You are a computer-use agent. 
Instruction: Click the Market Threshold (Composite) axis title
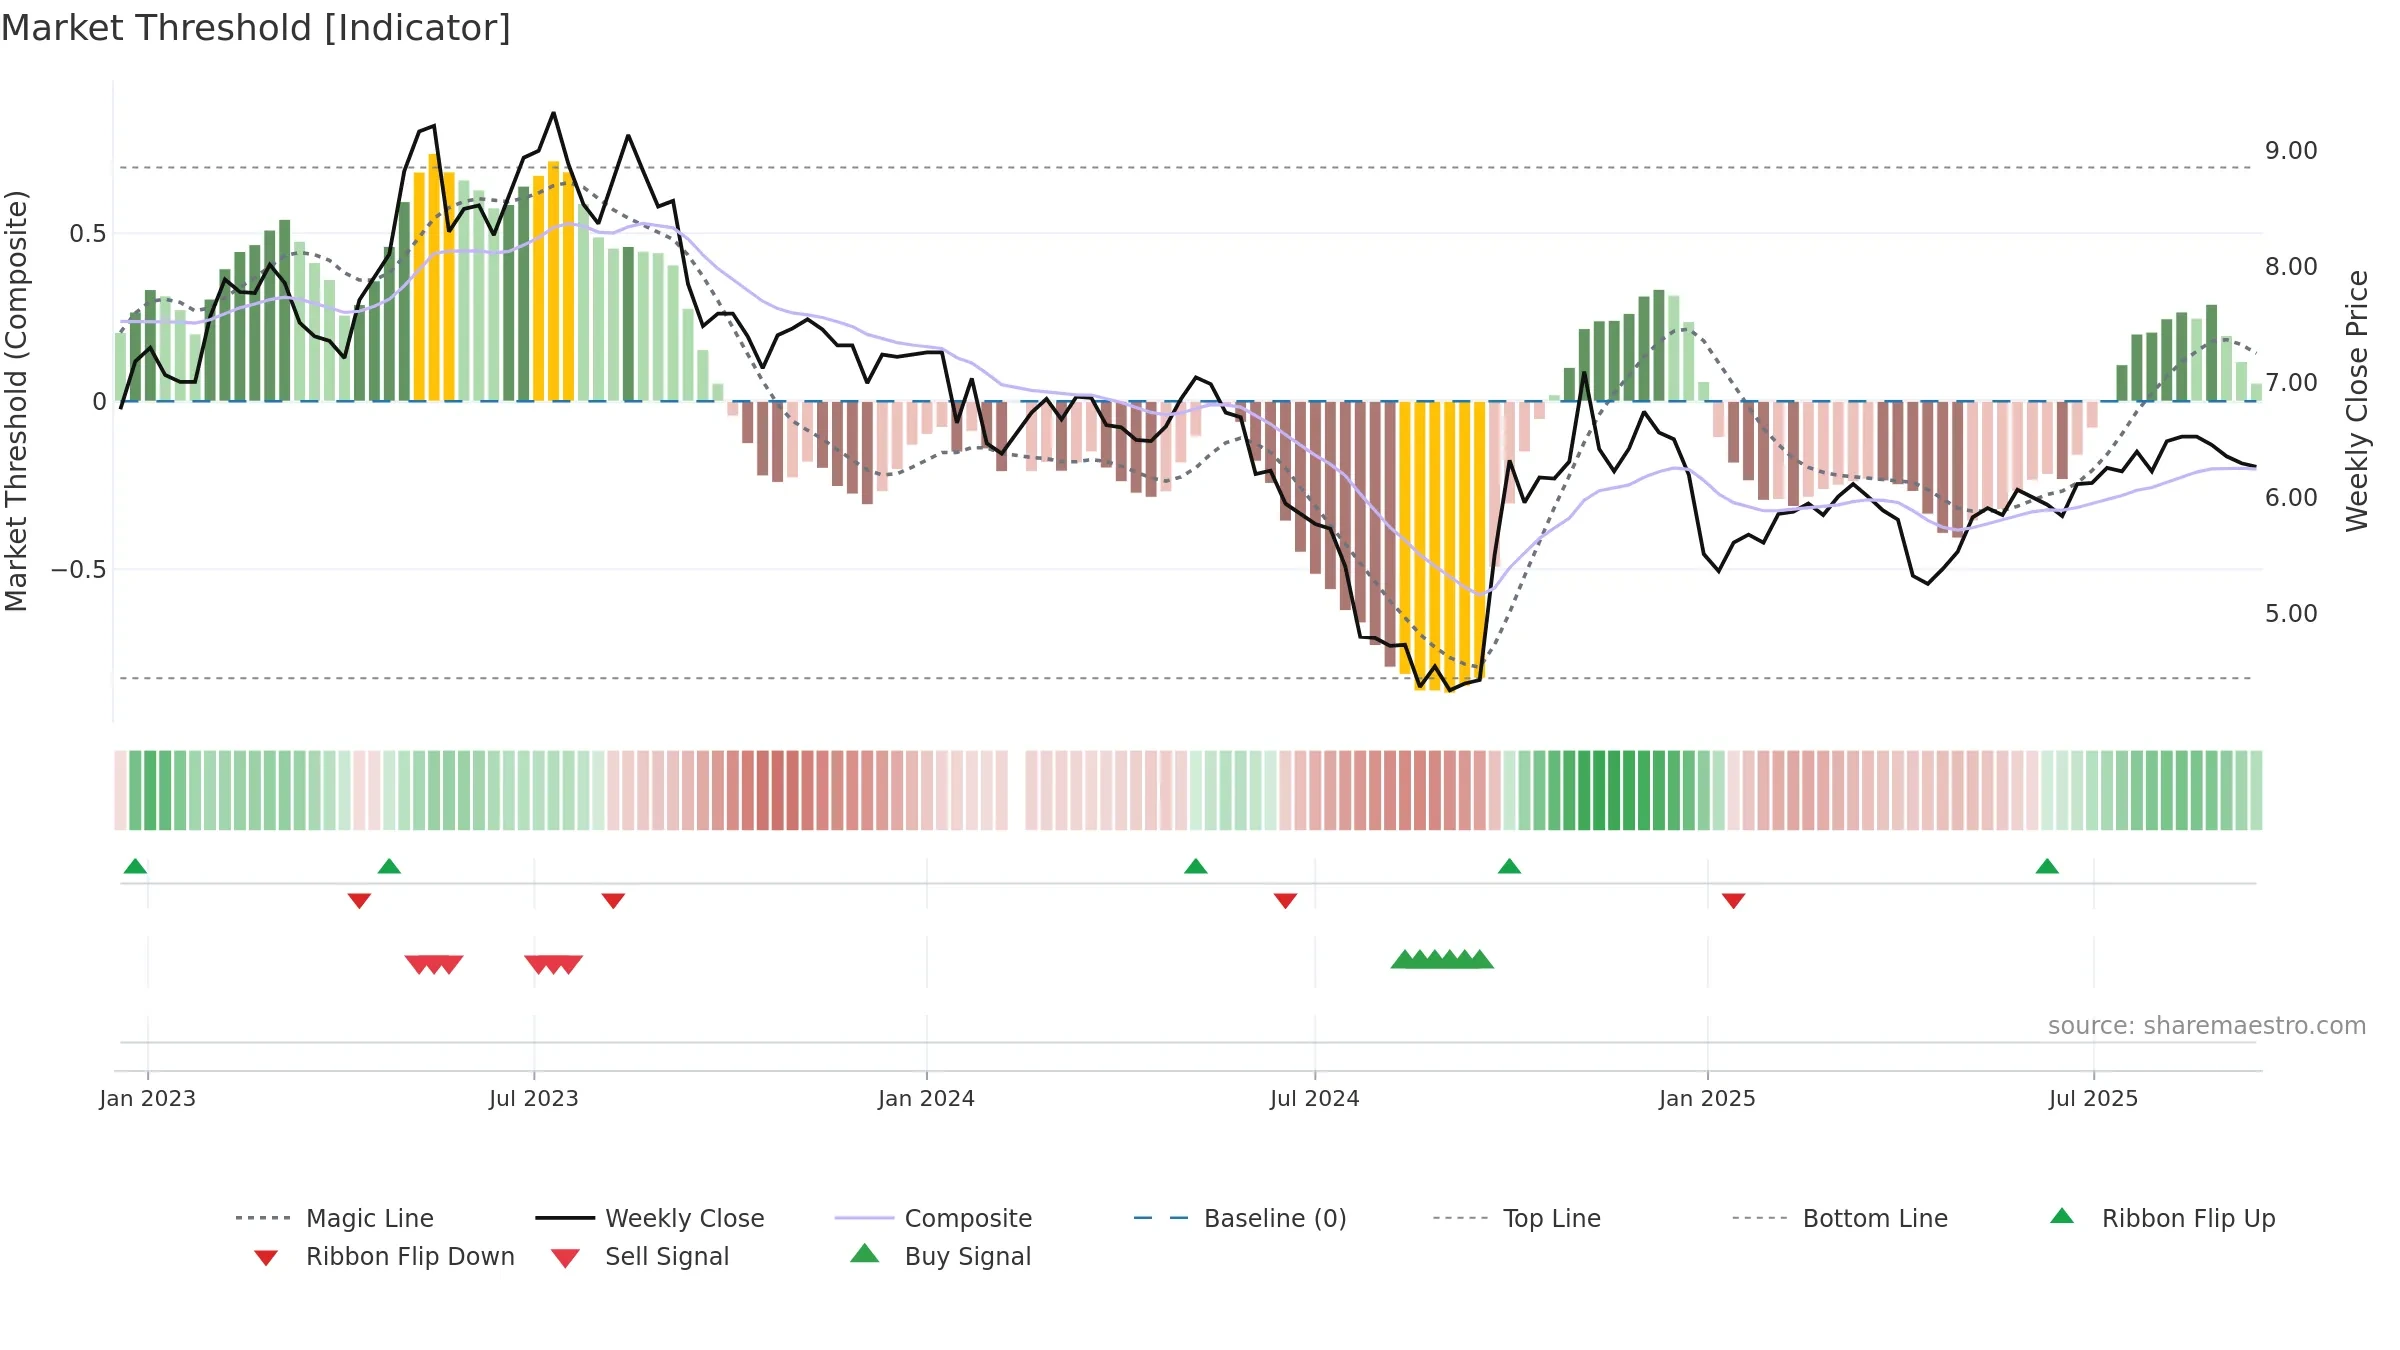(x=16, y=401)
